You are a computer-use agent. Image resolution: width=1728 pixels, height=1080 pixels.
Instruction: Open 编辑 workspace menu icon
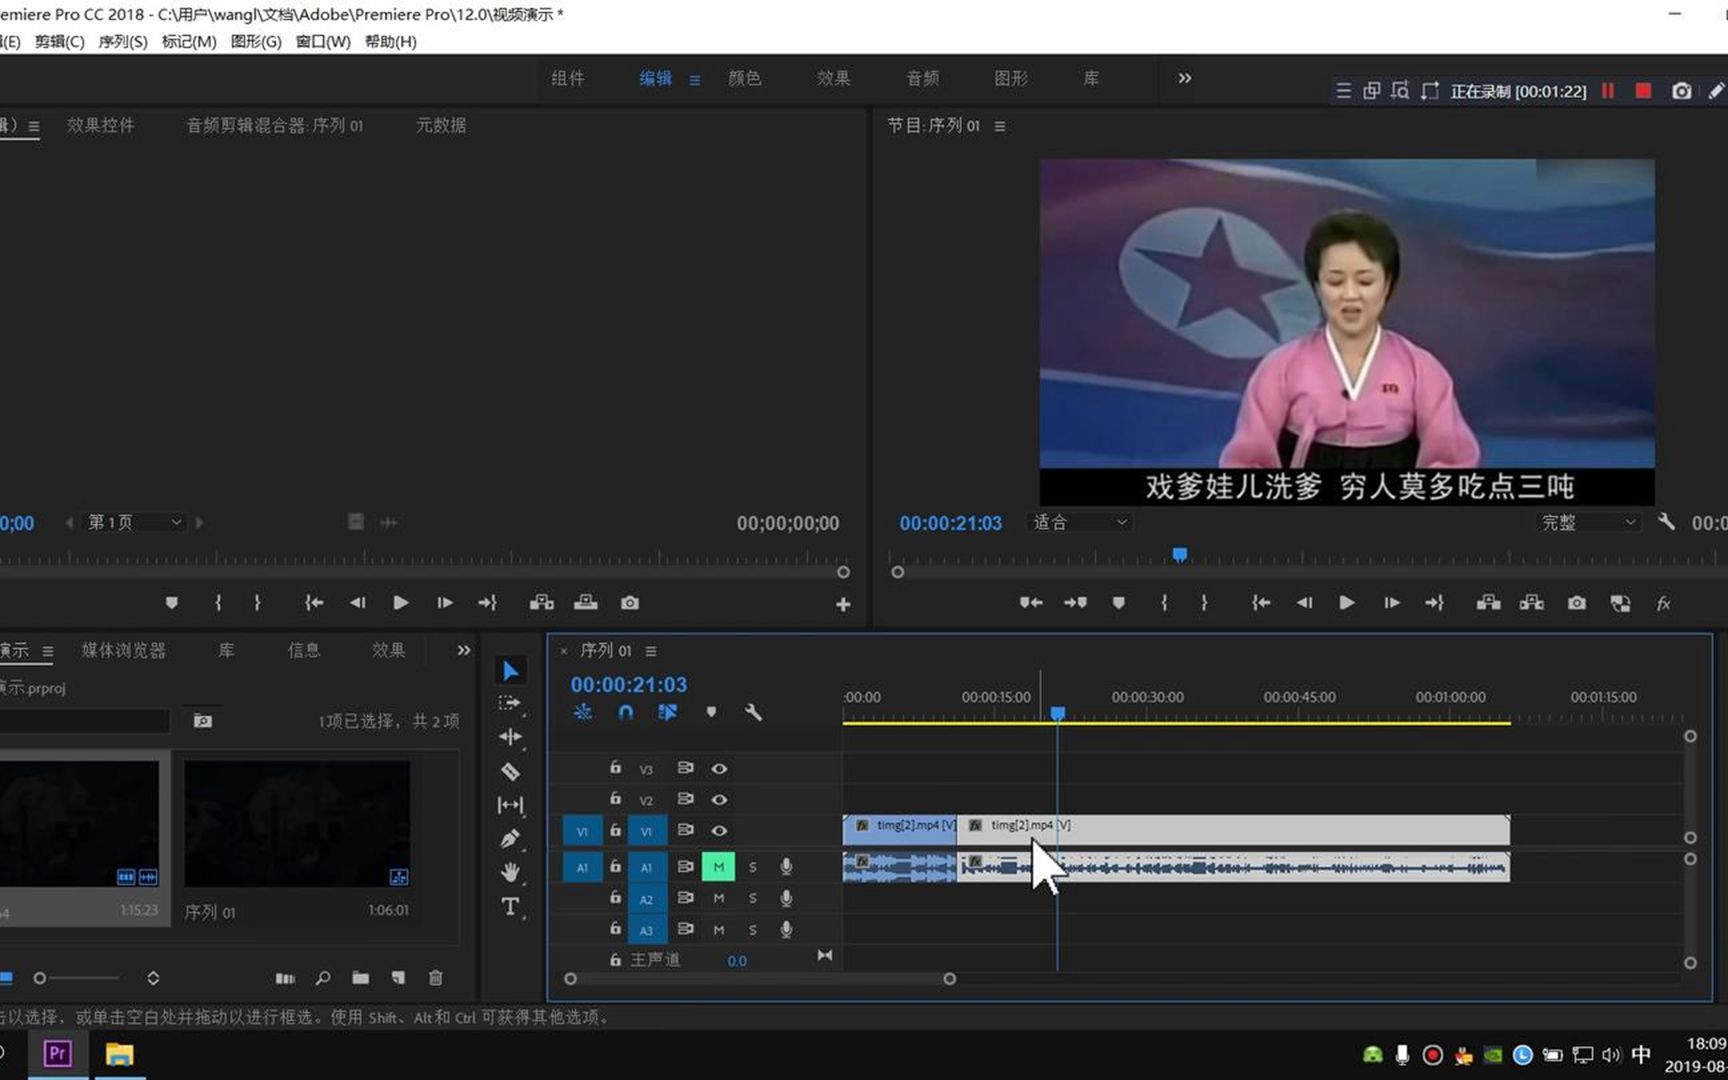point(695,80)
